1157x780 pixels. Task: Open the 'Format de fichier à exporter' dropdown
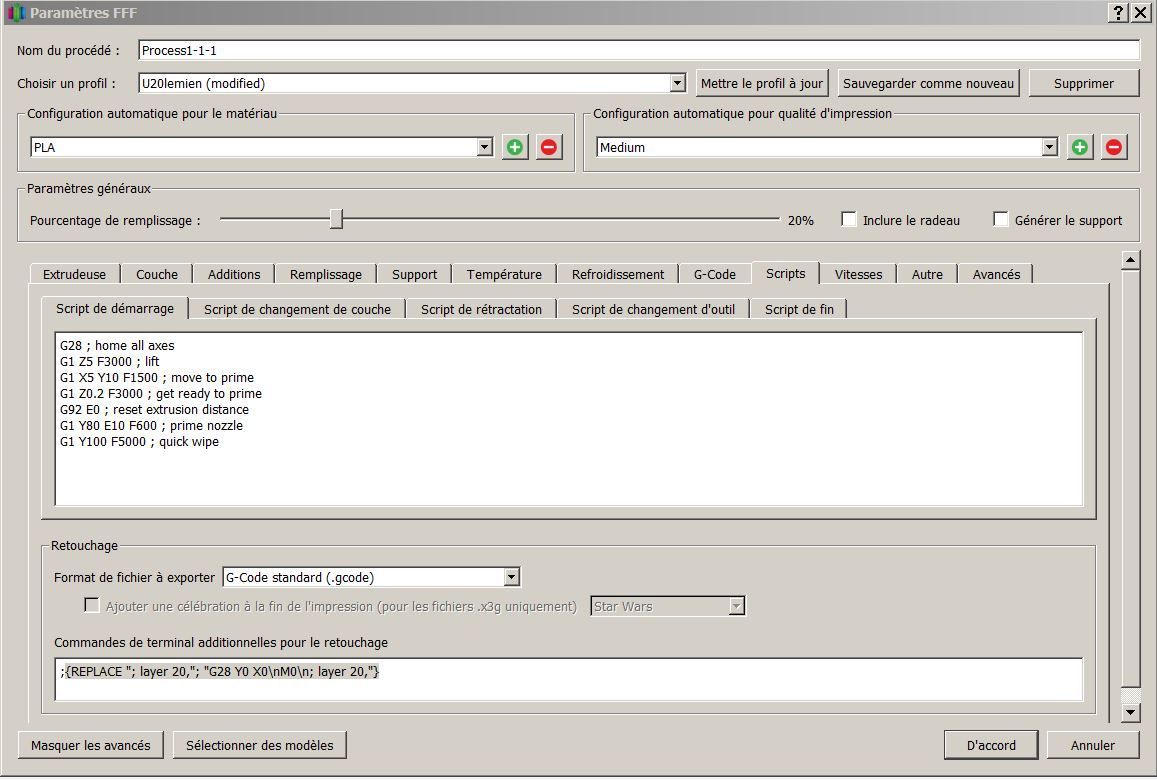pos(511,577)
